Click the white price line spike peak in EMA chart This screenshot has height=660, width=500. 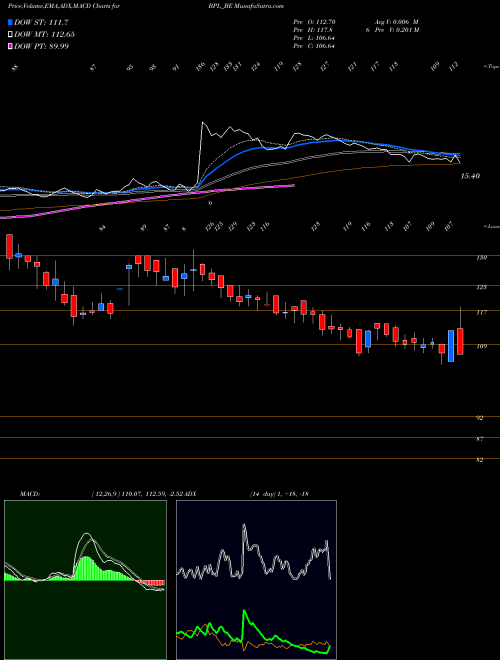[203, 123]
